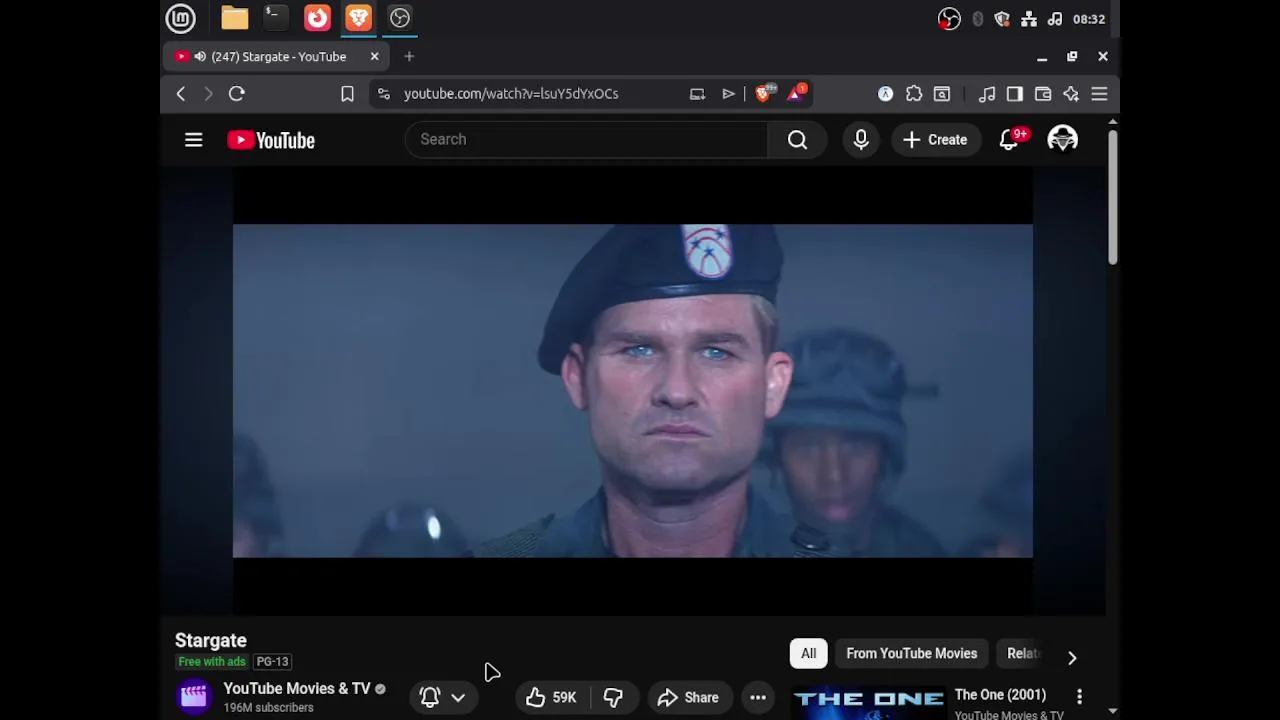Screen dimensions: 1280x720
Task: Start voice search with the microphone
Action: [861, 139]
